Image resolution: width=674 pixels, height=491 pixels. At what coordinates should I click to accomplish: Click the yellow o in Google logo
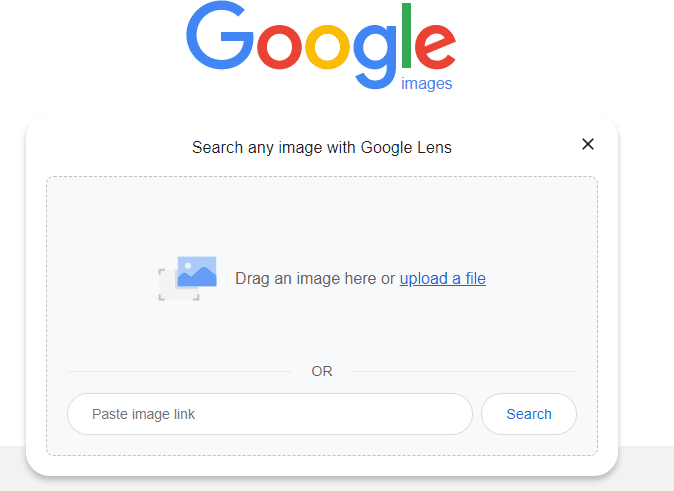tap(328, 47)
